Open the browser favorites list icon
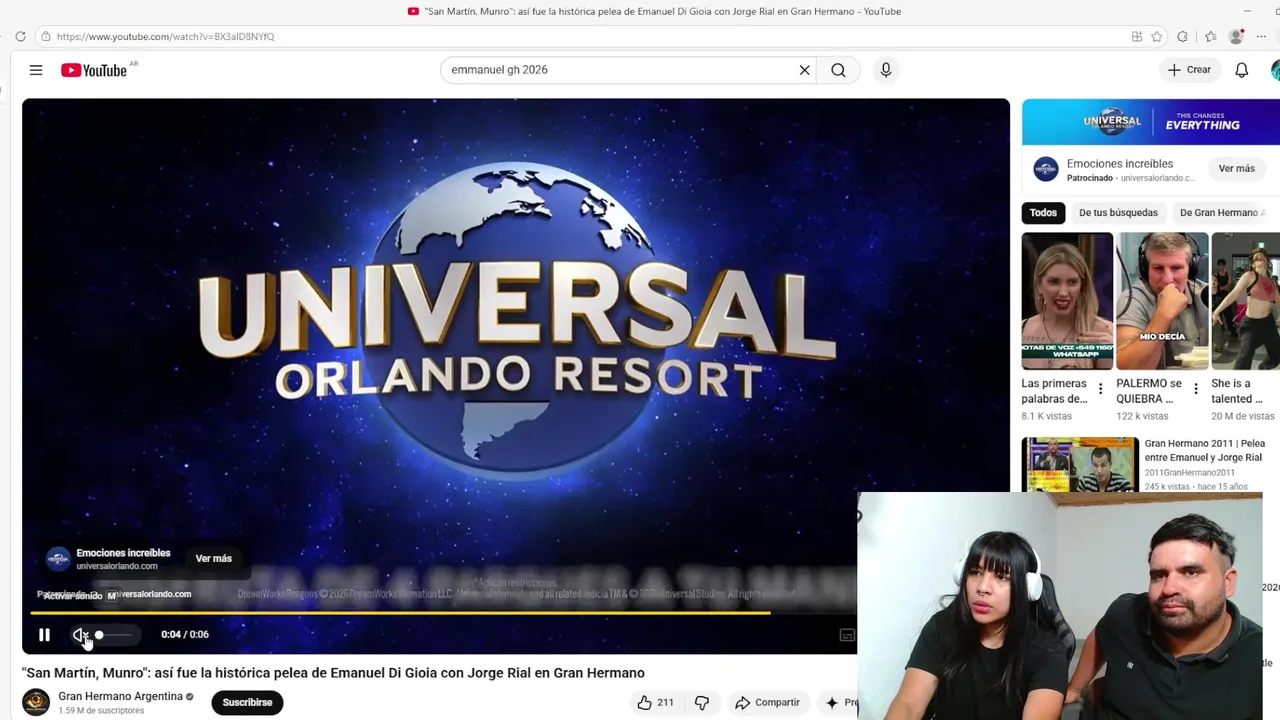 [1210, 37]
